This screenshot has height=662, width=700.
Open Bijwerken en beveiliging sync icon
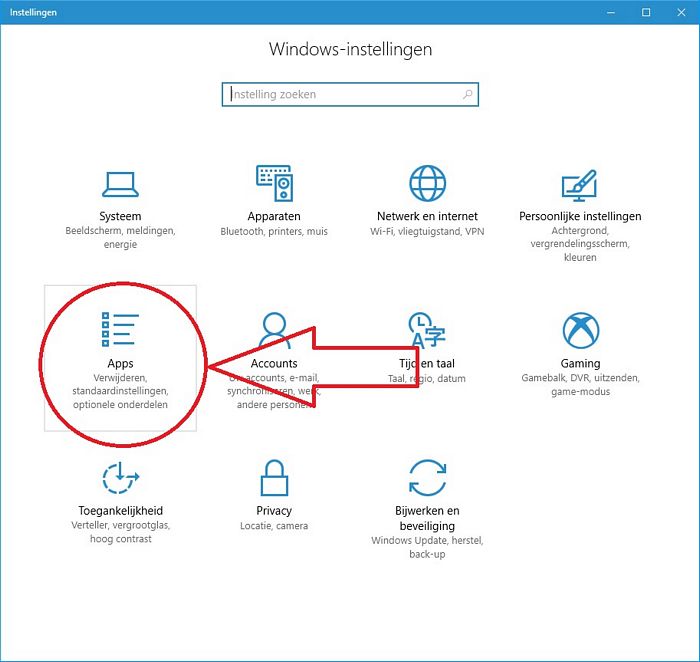[427, 478]
